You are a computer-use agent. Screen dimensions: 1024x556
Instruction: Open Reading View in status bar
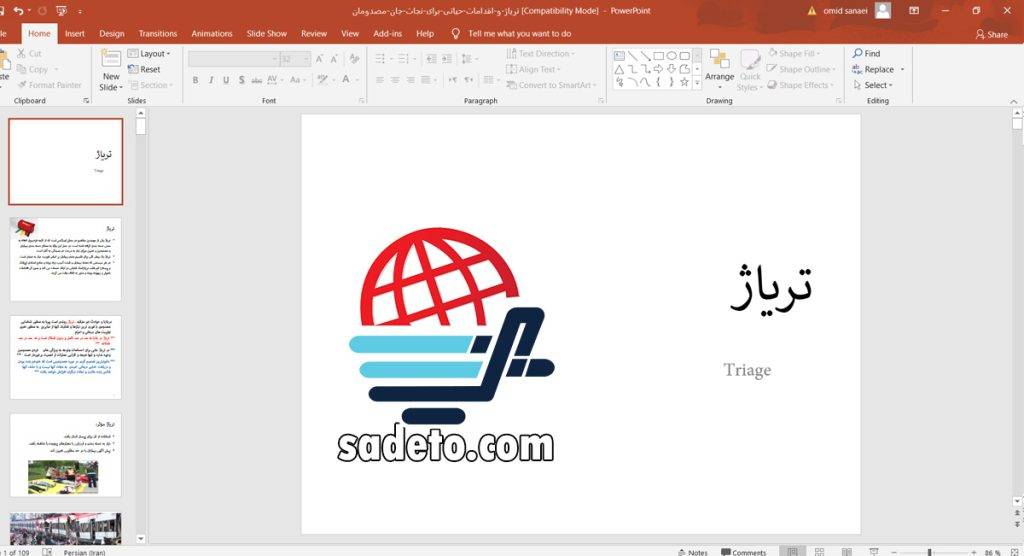pos(846,552)
